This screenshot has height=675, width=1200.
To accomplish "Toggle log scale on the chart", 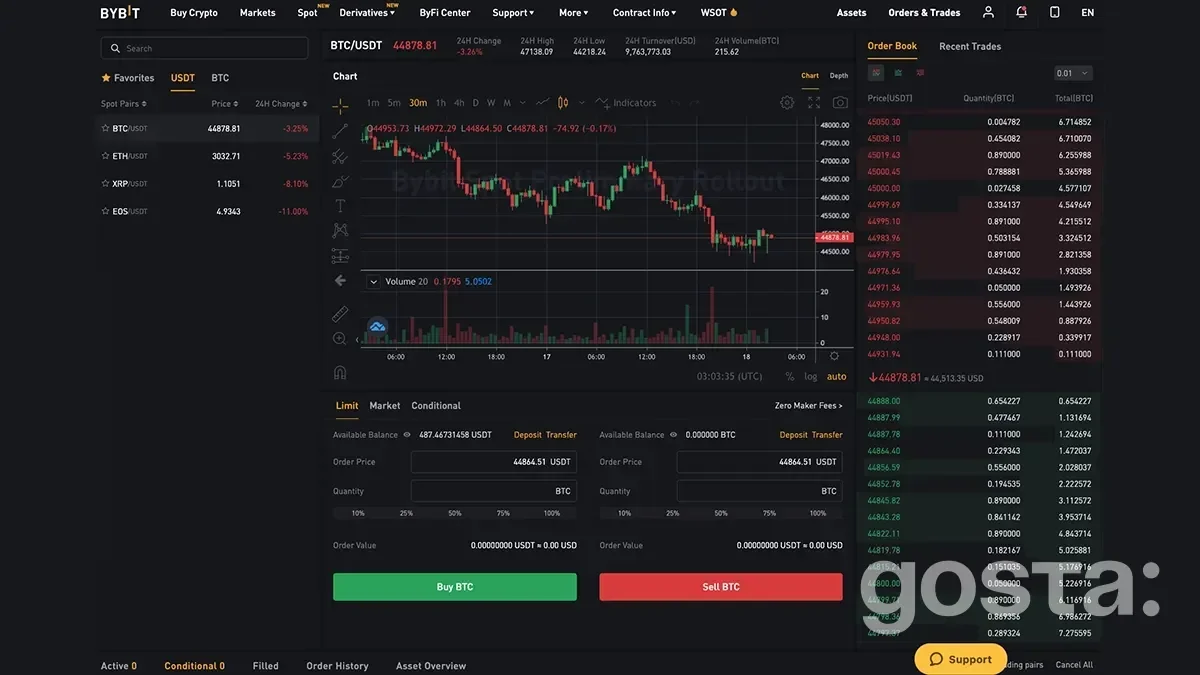I will [x=811, y=376].
